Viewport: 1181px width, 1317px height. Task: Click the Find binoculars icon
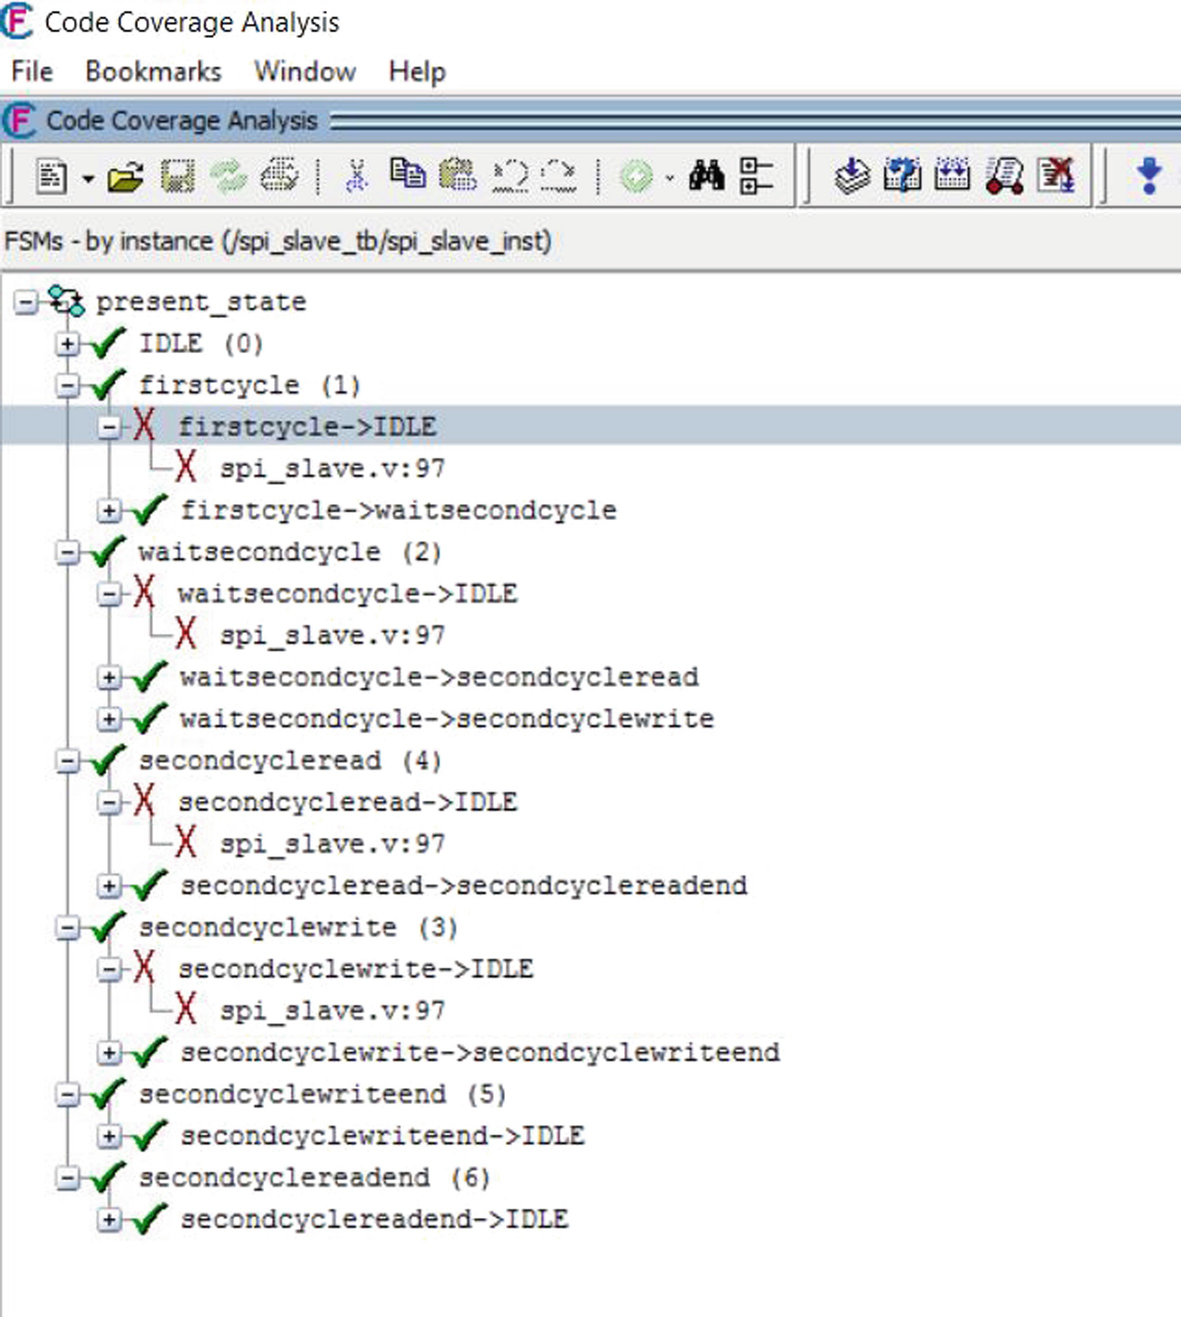(x=706, y=177)
